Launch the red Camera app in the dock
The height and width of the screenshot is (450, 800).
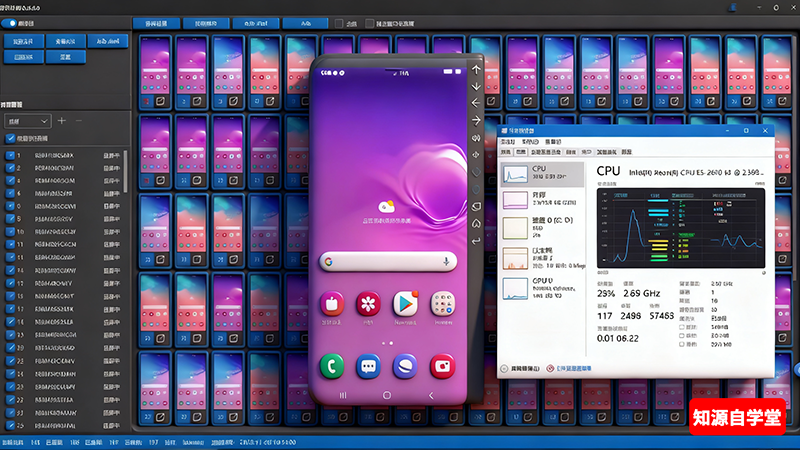(x=442, y=366)
